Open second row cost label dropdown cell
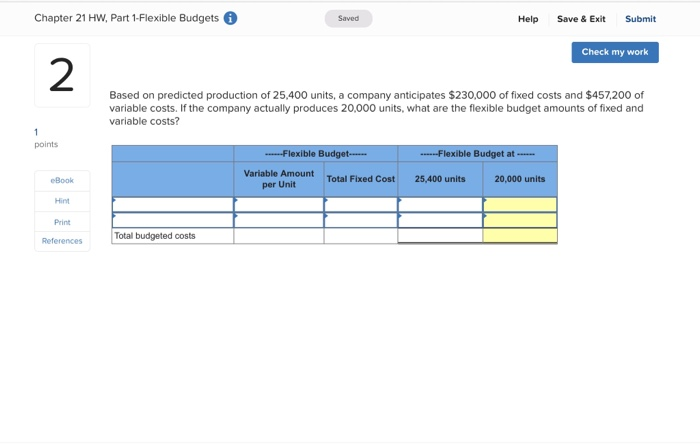 [173, 220]
